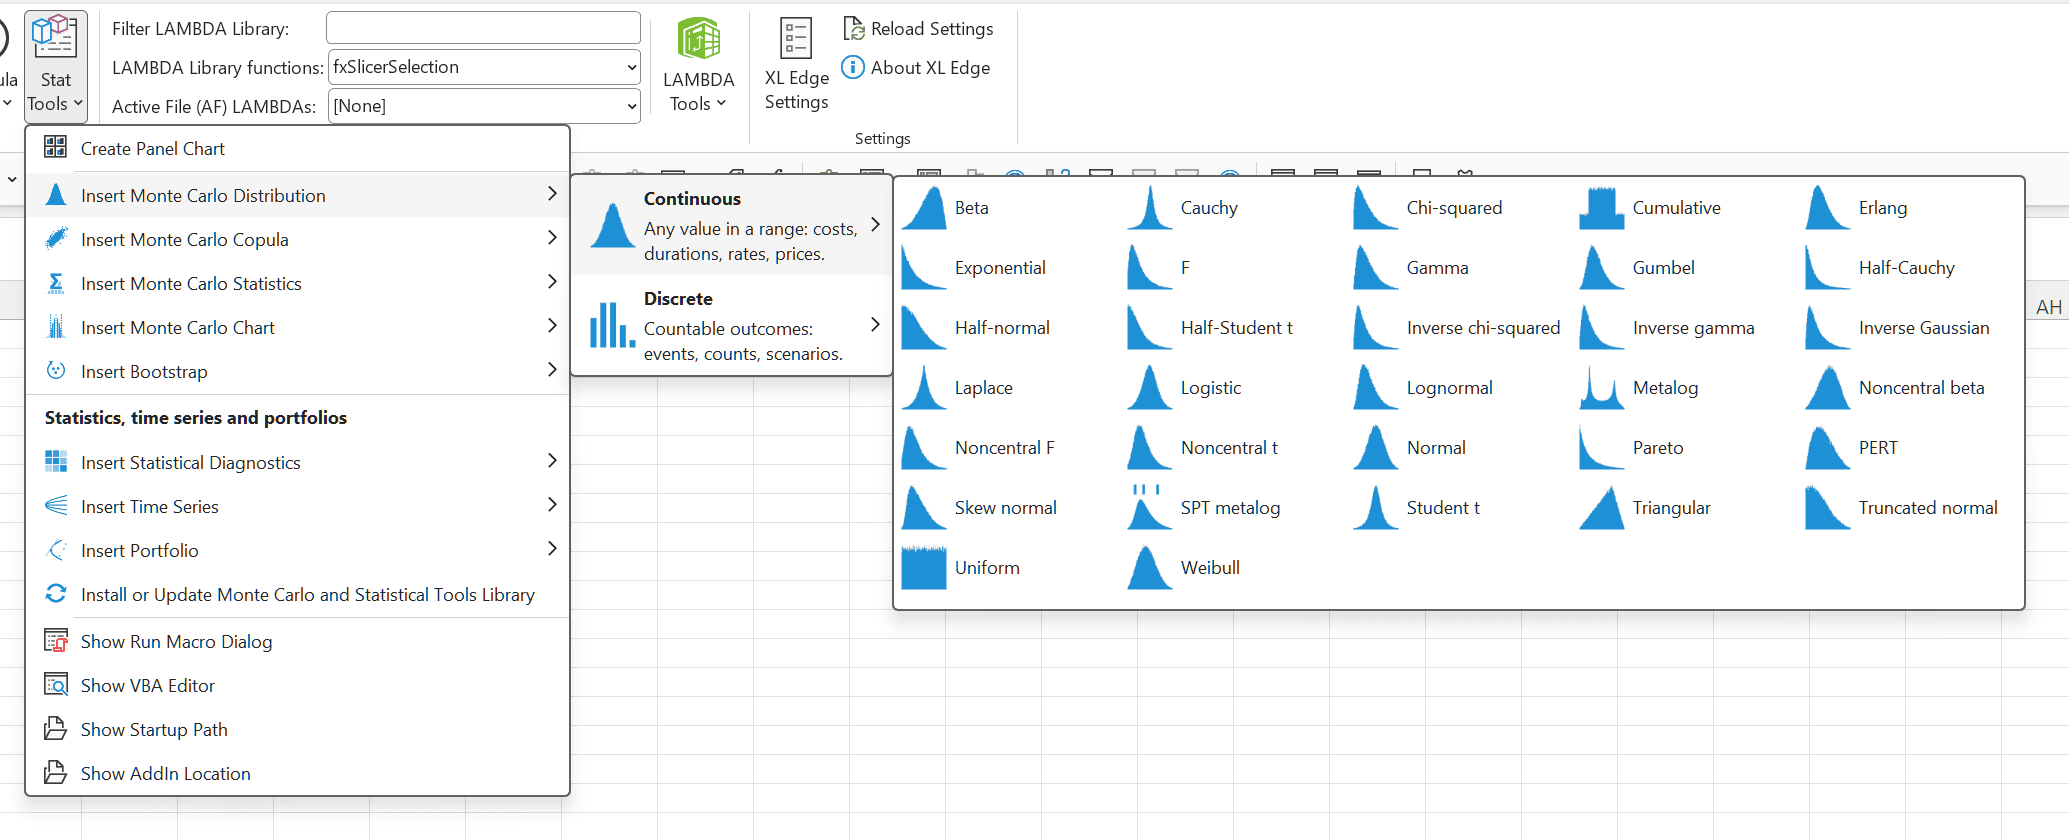
Task: Choose the Half-Student t distribution label
Action: coord(1236,328)
